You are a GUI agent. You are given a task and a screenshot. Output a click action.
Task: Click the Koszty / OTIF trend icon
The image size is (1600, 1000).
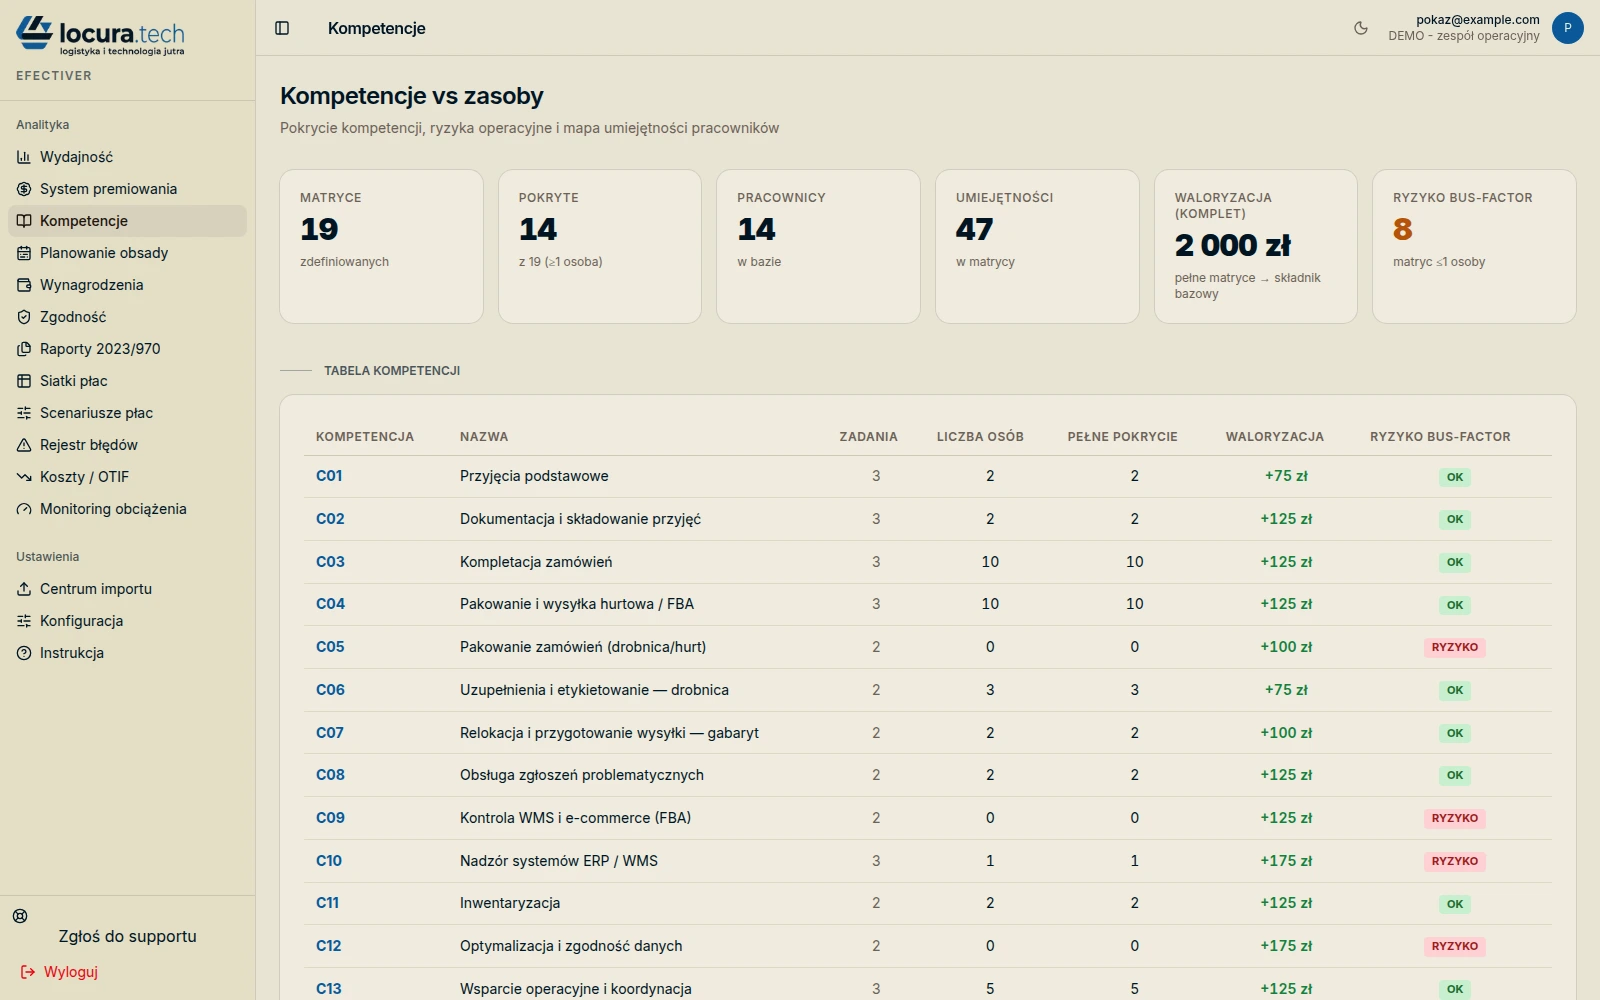pyautogui.click(x=24, y=477)
